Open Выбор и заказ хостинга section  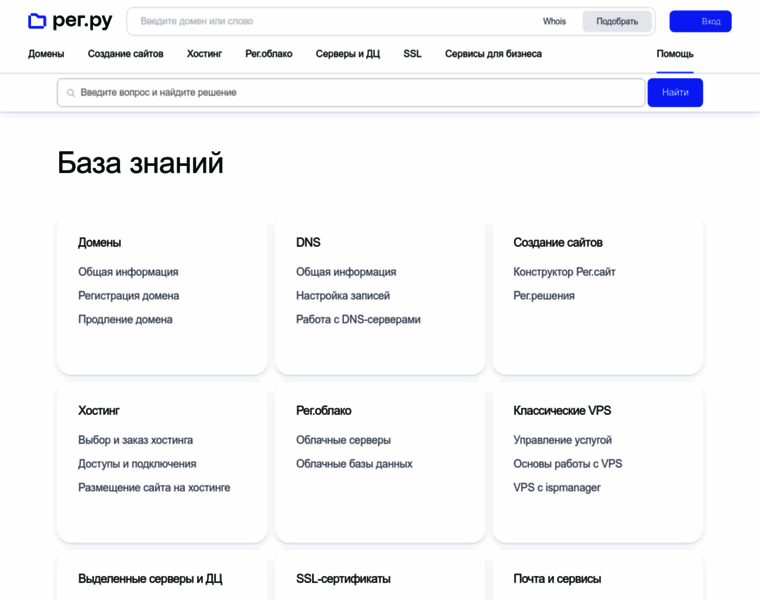(135, 440)
